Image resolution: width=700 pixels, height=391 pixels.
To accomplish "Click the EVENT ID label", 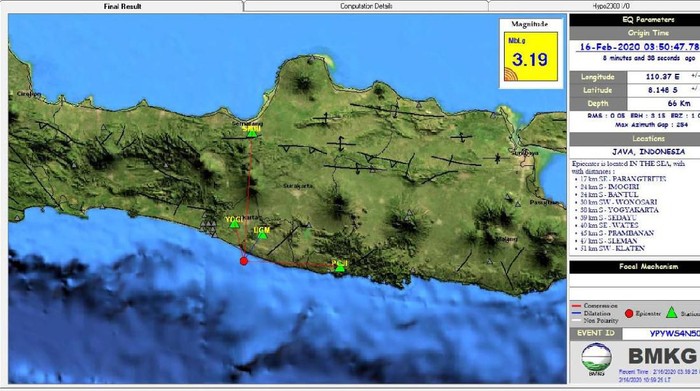I will pyautogui.click(x=596, y=333).
